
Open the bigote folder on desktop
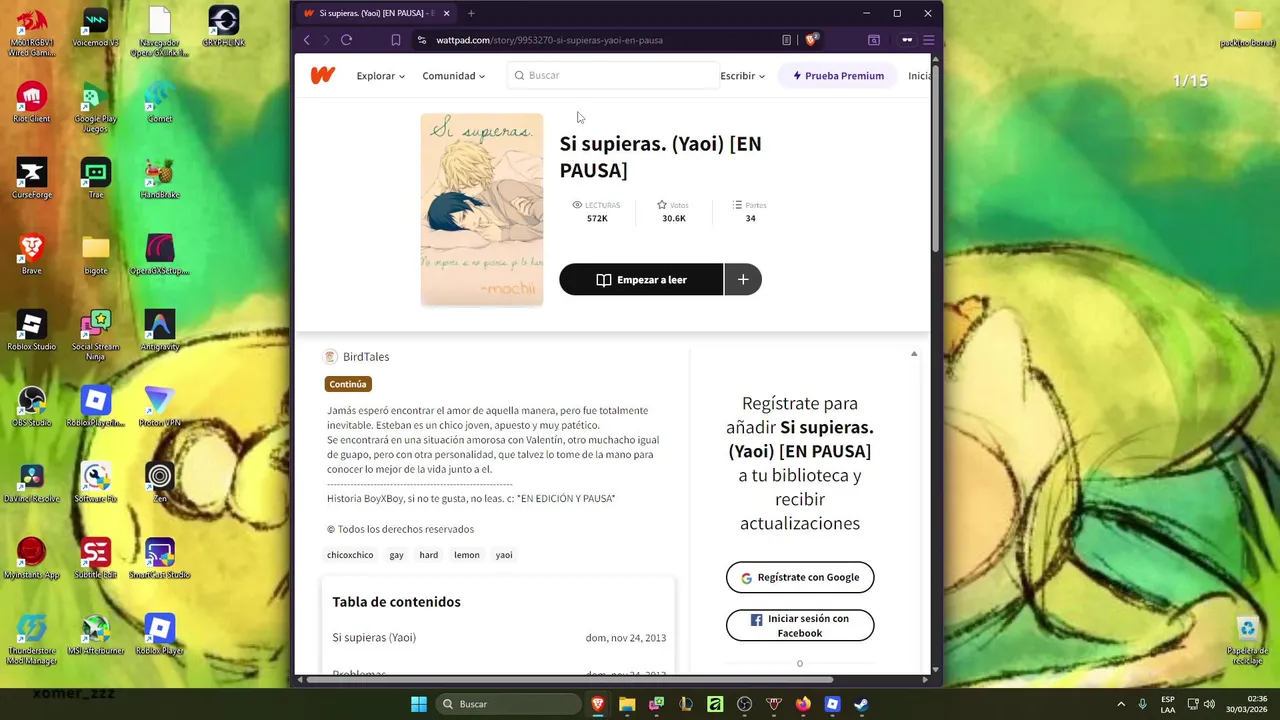[95, 254]
